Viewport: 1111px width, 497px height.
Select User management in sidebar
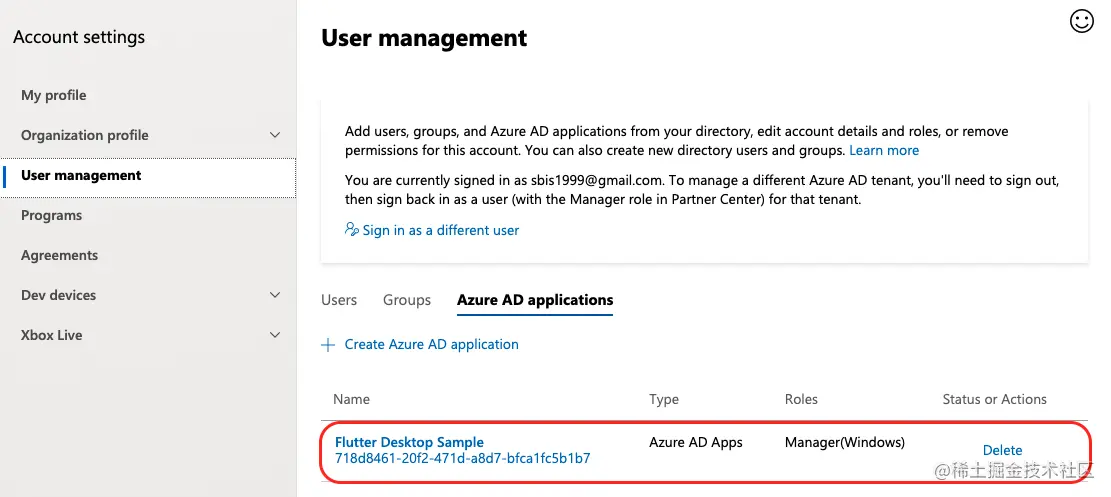(81, 175)
